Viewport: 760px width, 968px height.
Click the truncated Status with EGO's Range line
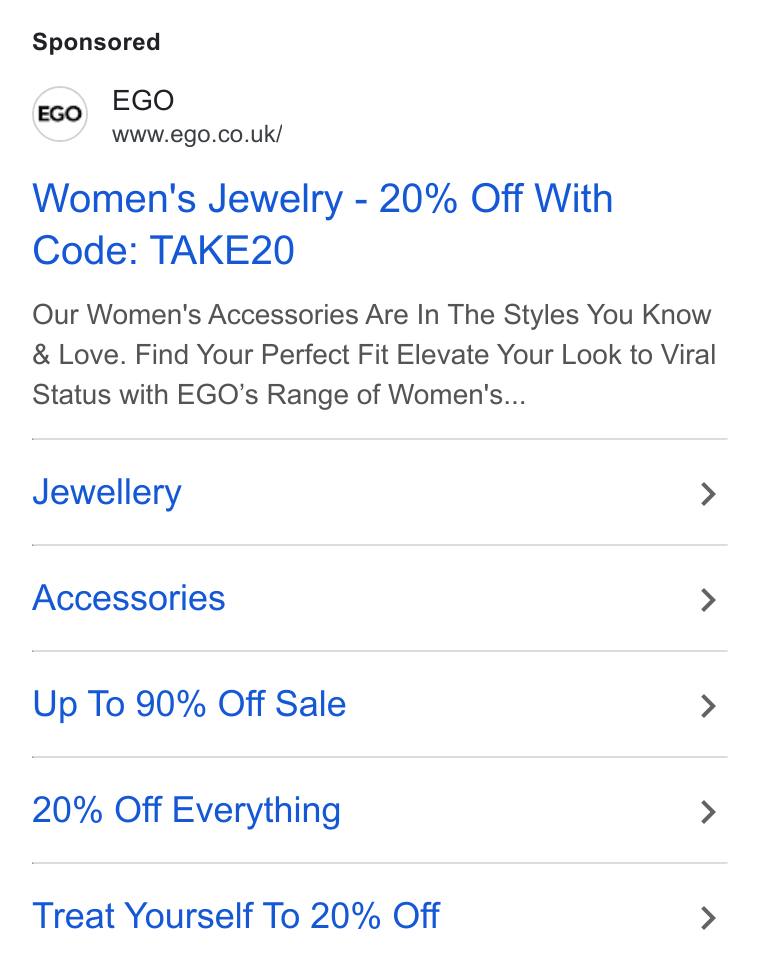coord(279,395)
